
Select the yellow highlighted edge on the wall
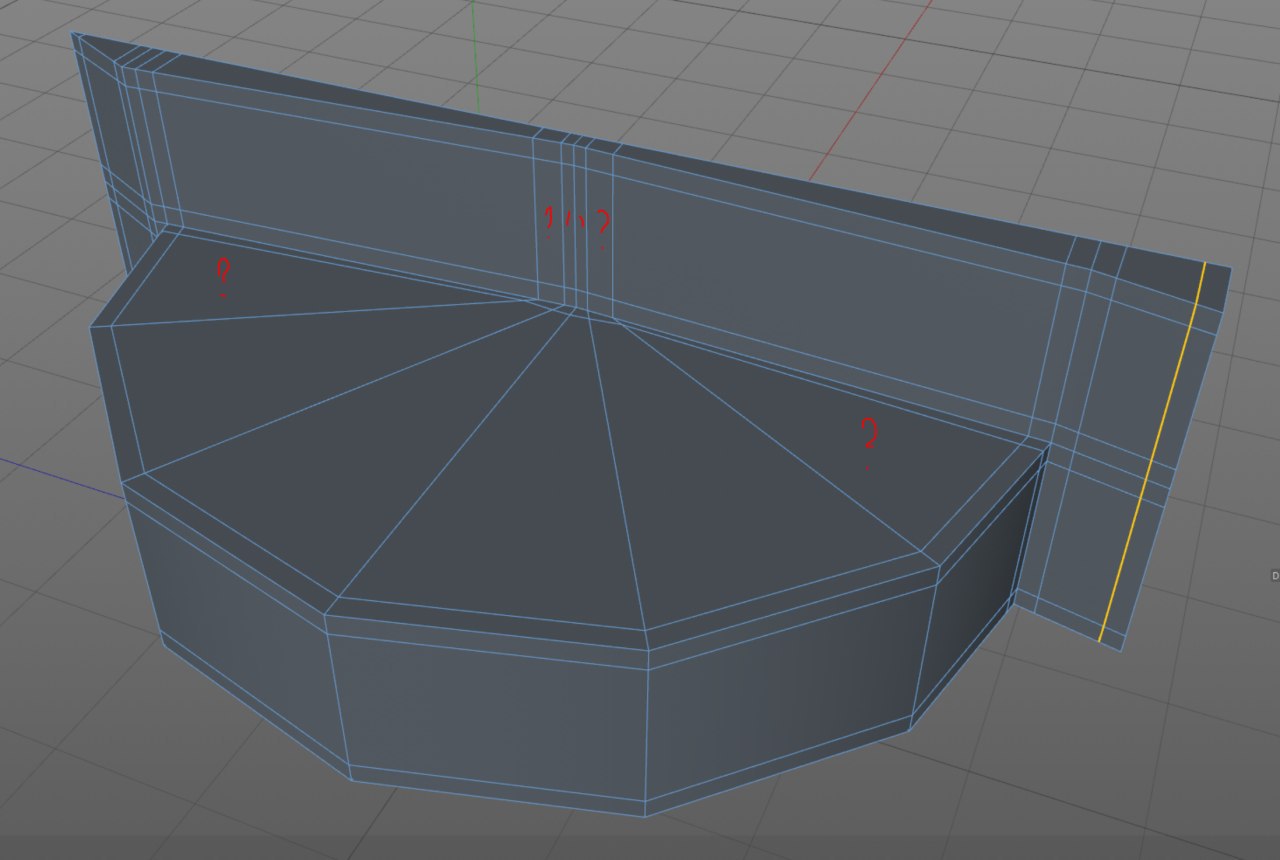pos(1152,452)
